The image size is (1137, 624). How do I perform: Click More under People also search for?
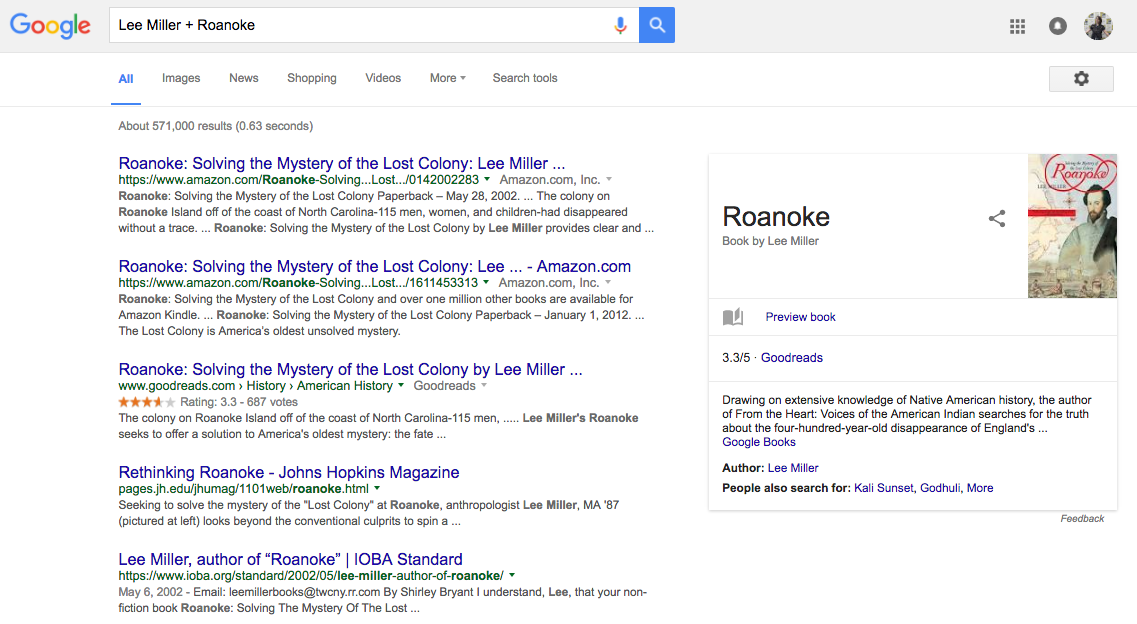980,488
